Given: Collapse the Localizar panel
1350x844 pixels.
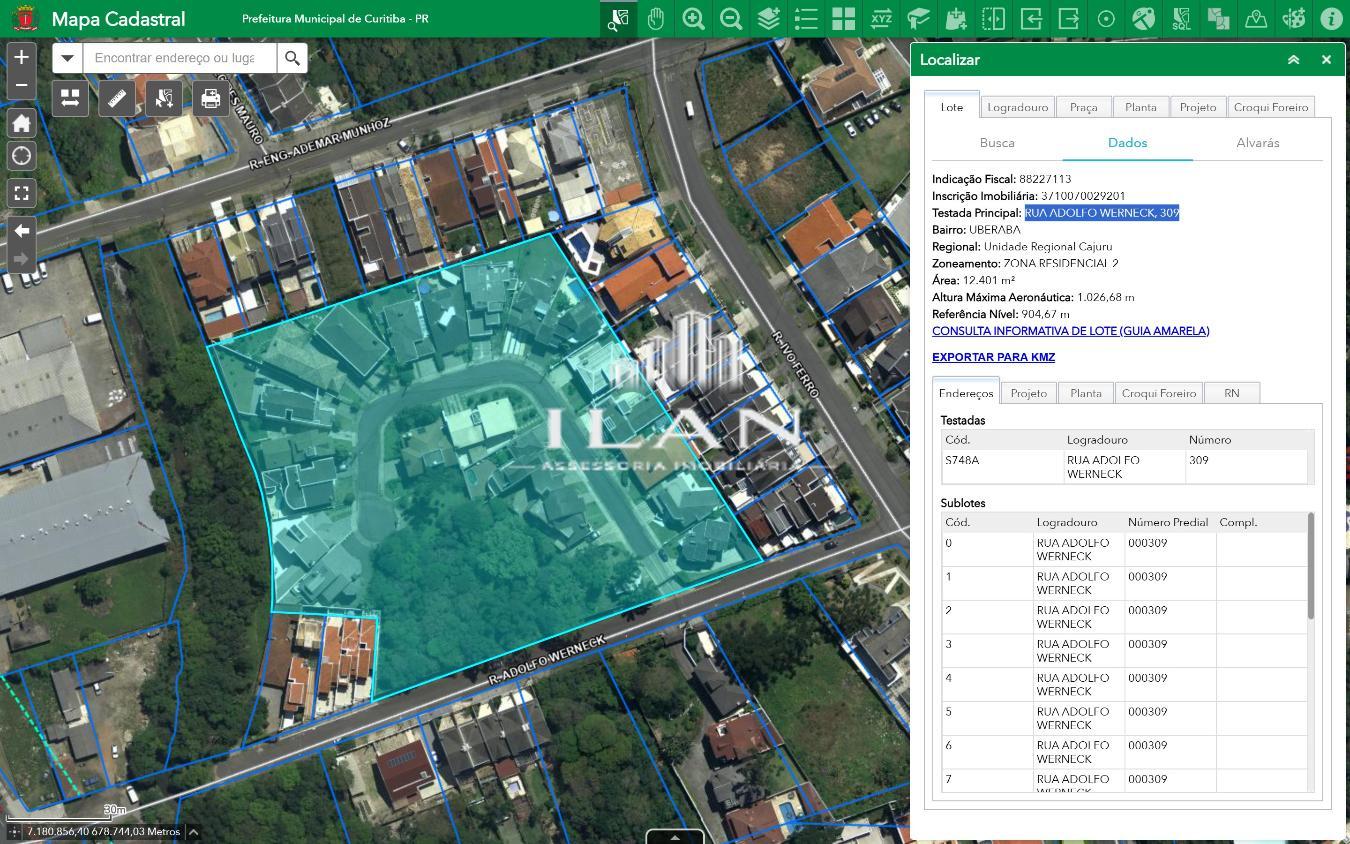Looking at the screenshot, I should point(1293,60).
